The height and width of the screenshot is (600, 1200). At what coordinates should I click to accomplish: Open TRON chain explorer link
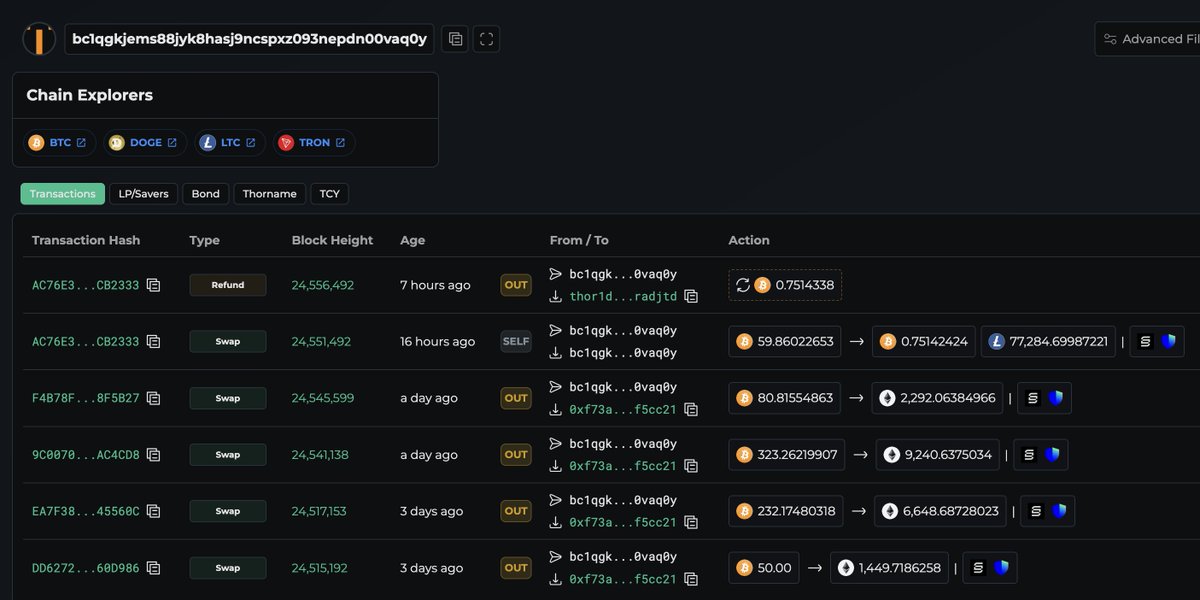(313, 143)
